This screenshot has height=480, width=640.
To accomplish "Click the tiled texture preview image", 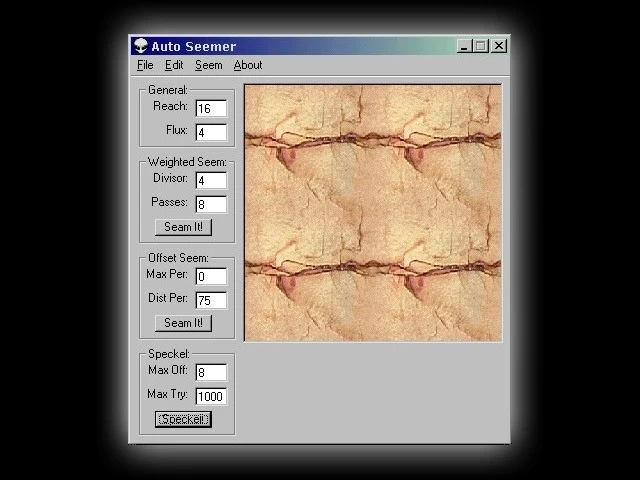I will (x=372, y=213).
